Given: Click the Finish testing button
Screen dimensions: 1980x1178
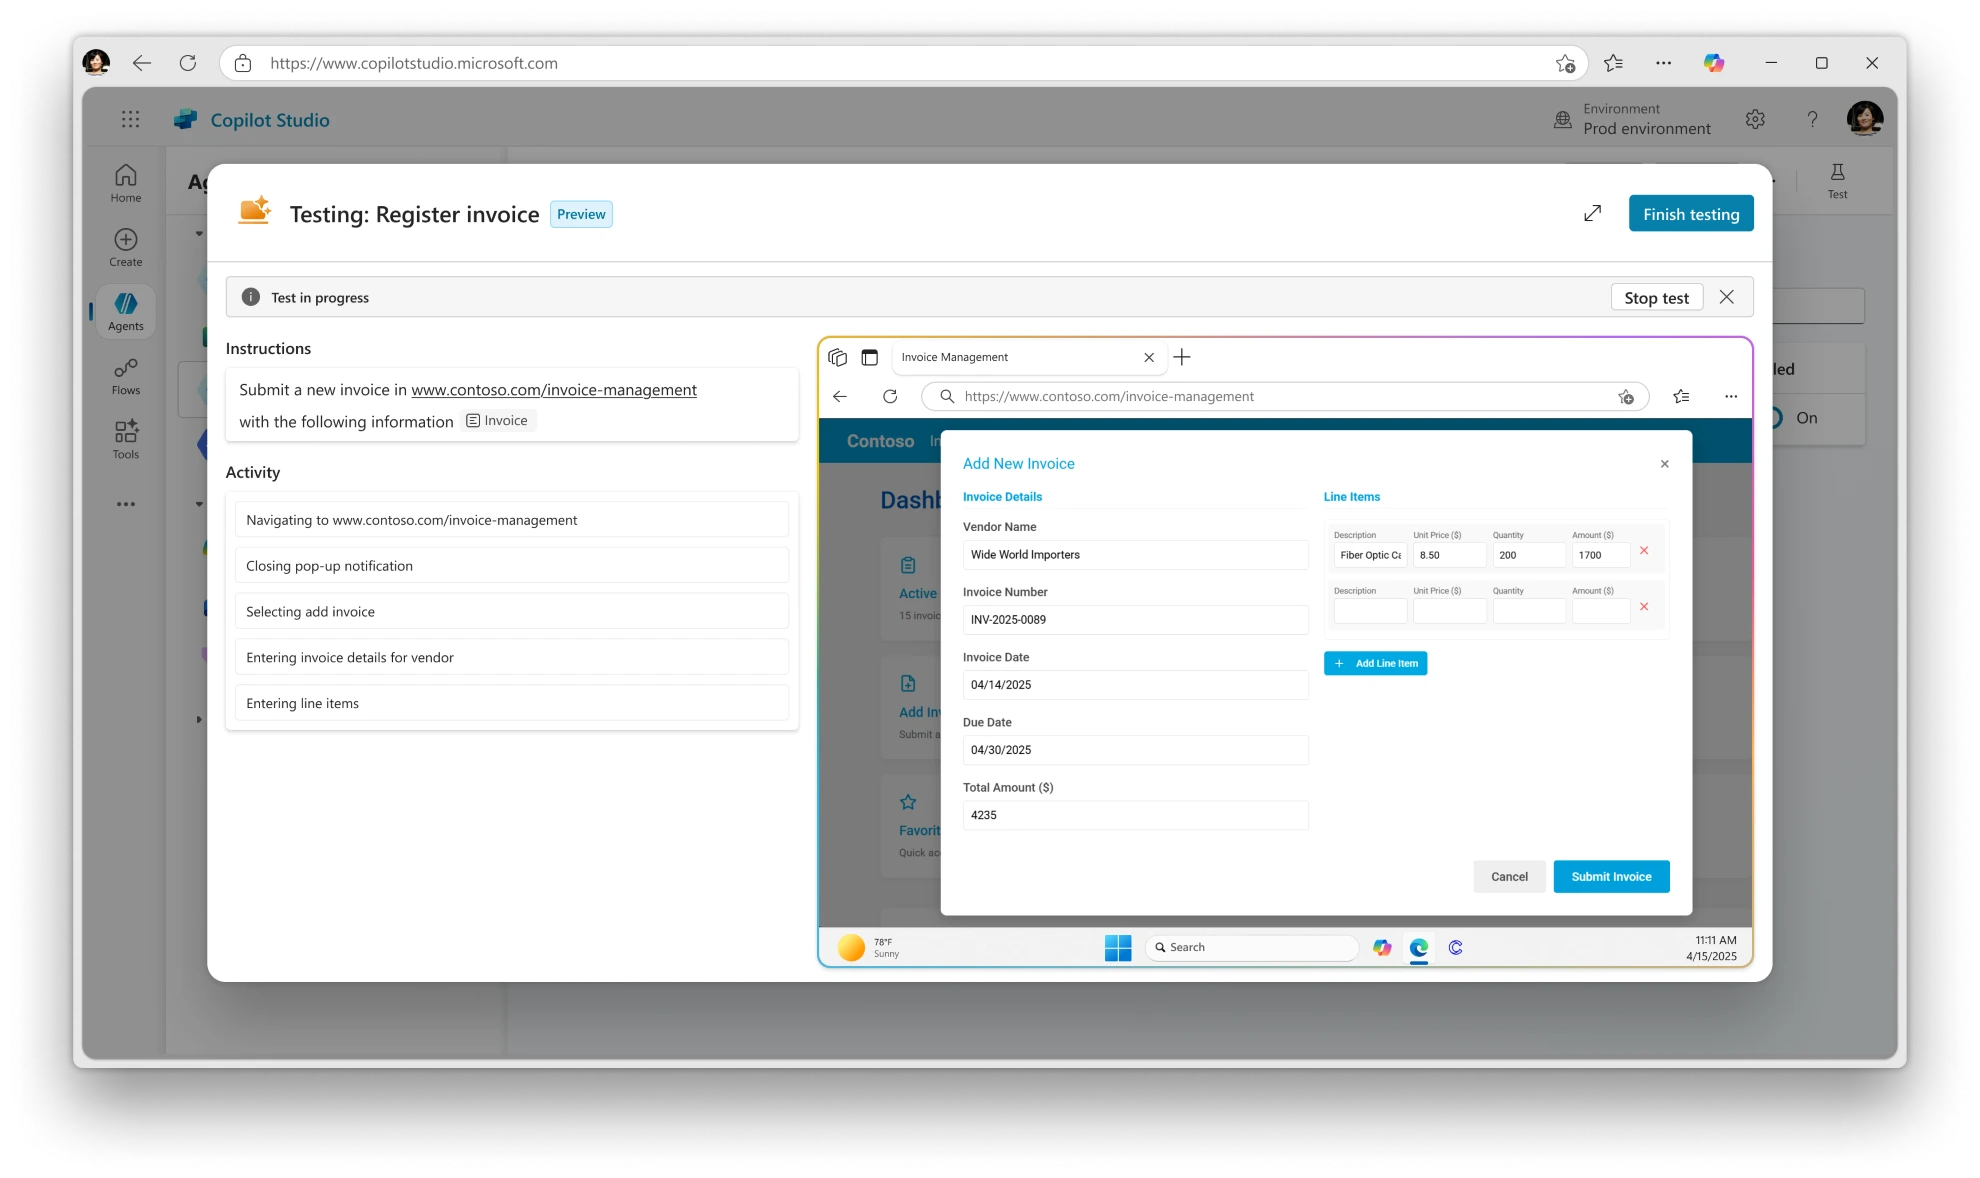Looking at the screenshot, I should coord(1690,213).
